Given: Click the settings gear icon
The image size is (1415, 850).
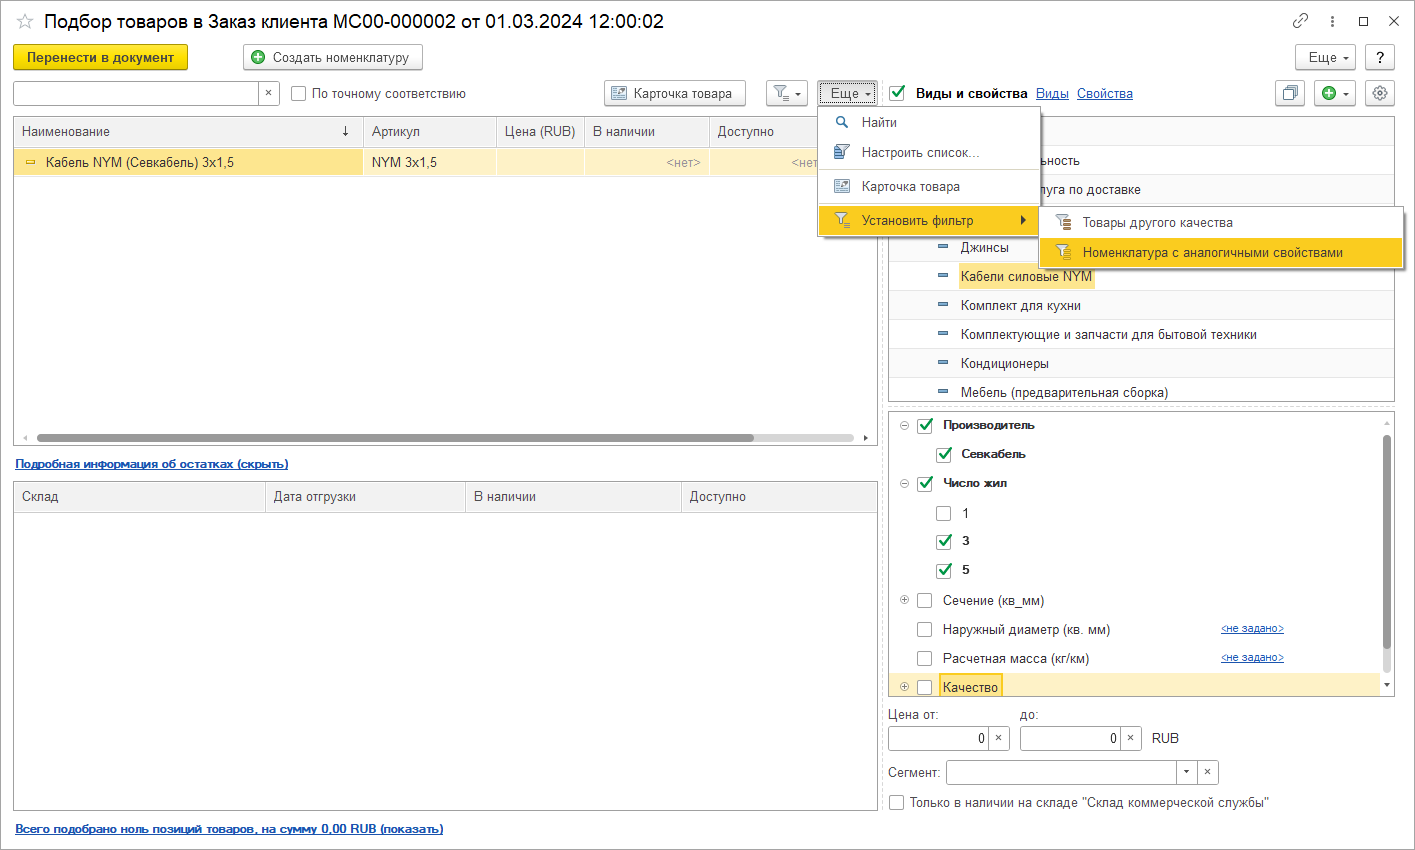Looking at the screenshot, I should (1380, 93).
